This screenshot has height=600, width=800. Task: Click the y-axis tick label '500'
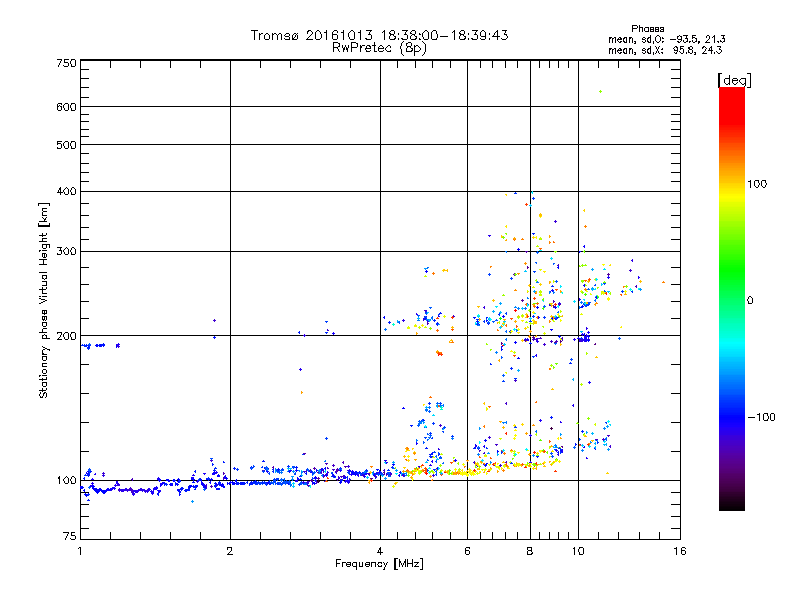pos(66,145)
